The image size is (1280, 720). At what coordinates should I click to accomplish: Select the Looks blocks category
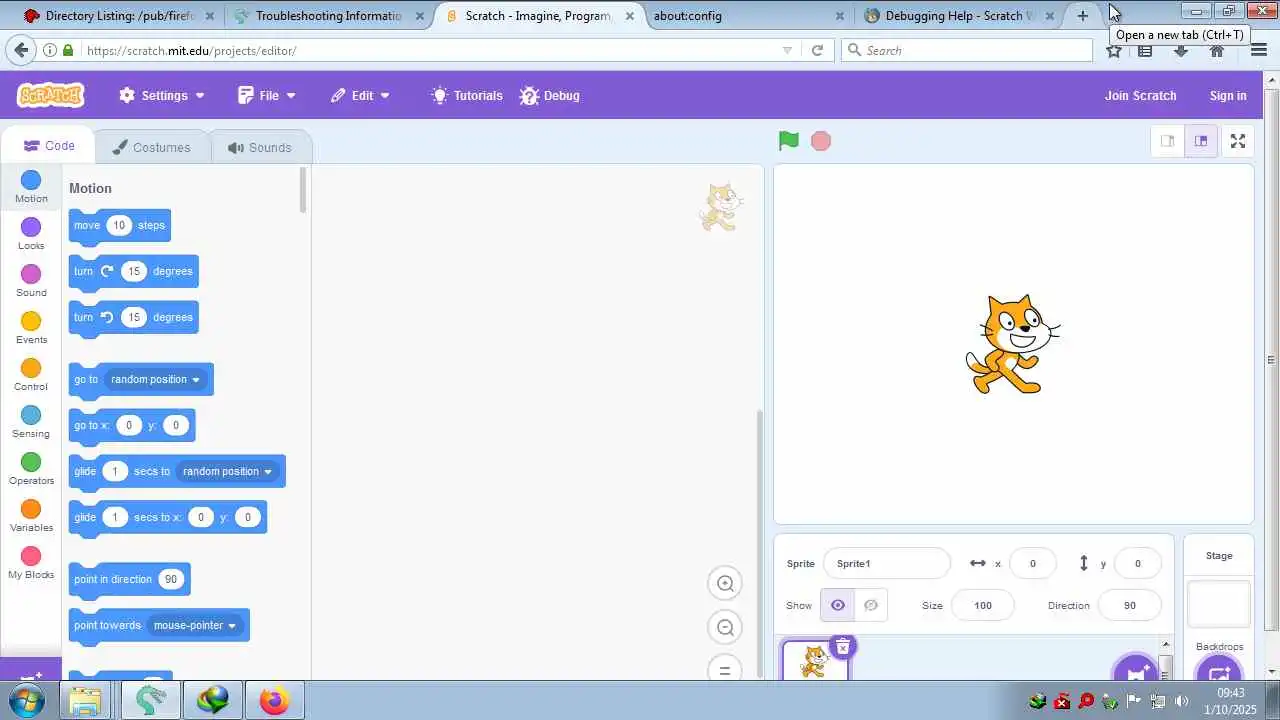(x=31, y=234)
